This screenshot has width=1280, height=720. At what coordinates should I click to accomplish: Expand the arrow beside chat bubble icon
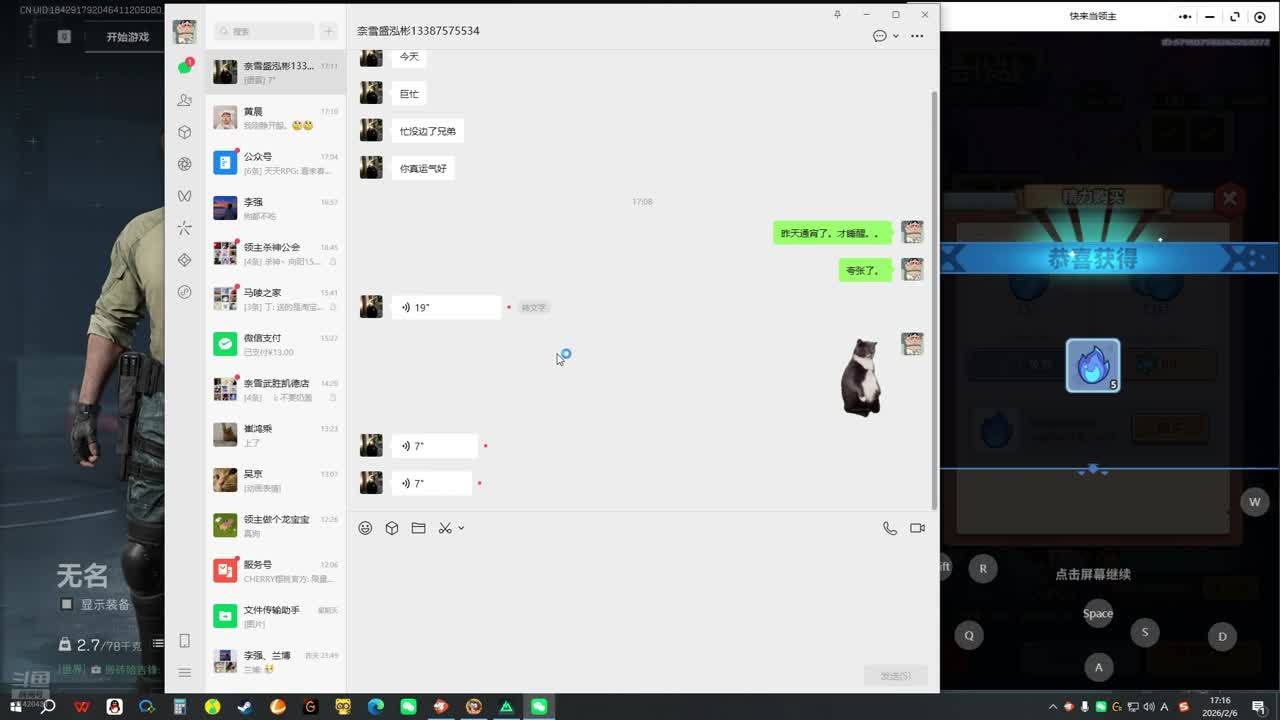tap(895, 36)
